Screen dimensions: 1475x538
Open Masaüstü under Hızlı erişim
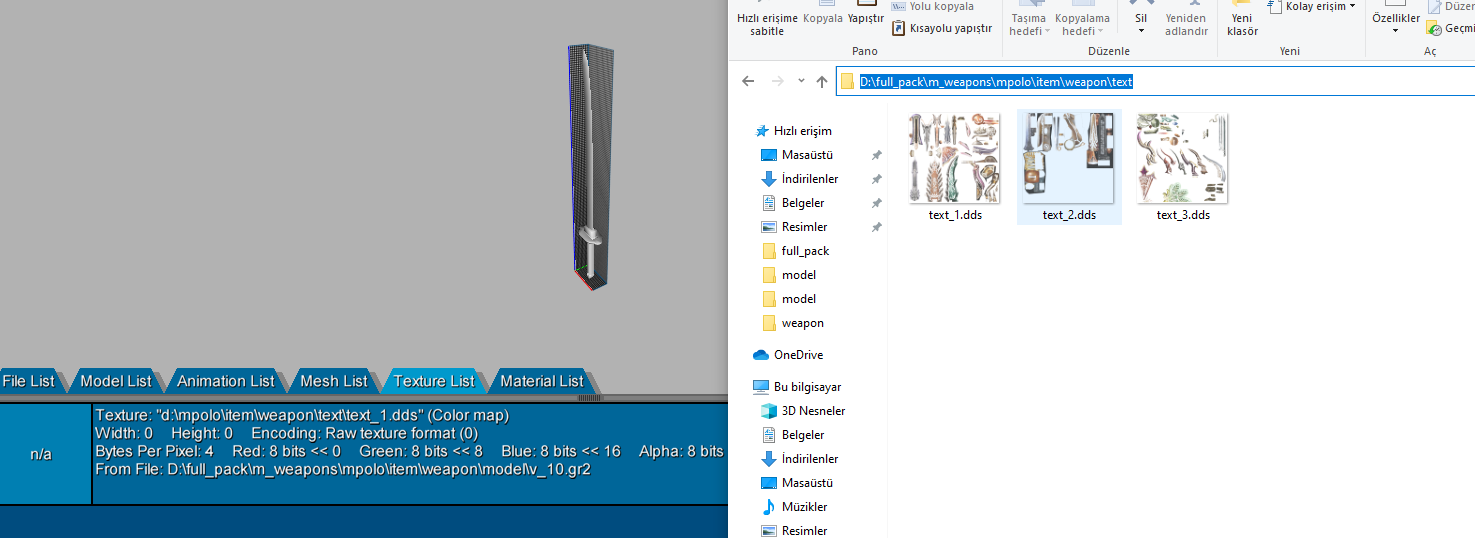(806, 155)
